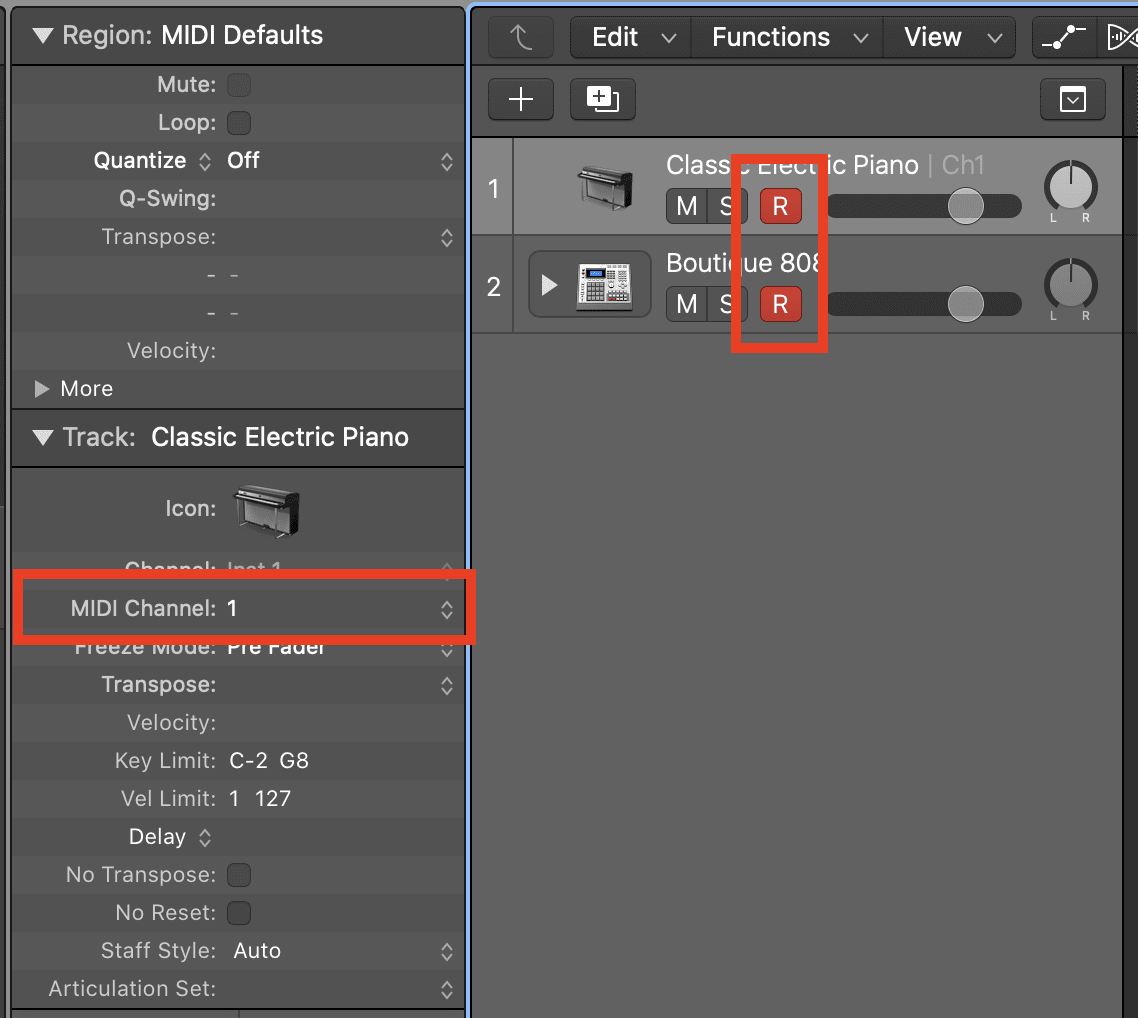Image resolution: width=1138 pixels, height=1018 pixels.
Task: Check the No Transpose checkbox
Action: pos(239,875)
